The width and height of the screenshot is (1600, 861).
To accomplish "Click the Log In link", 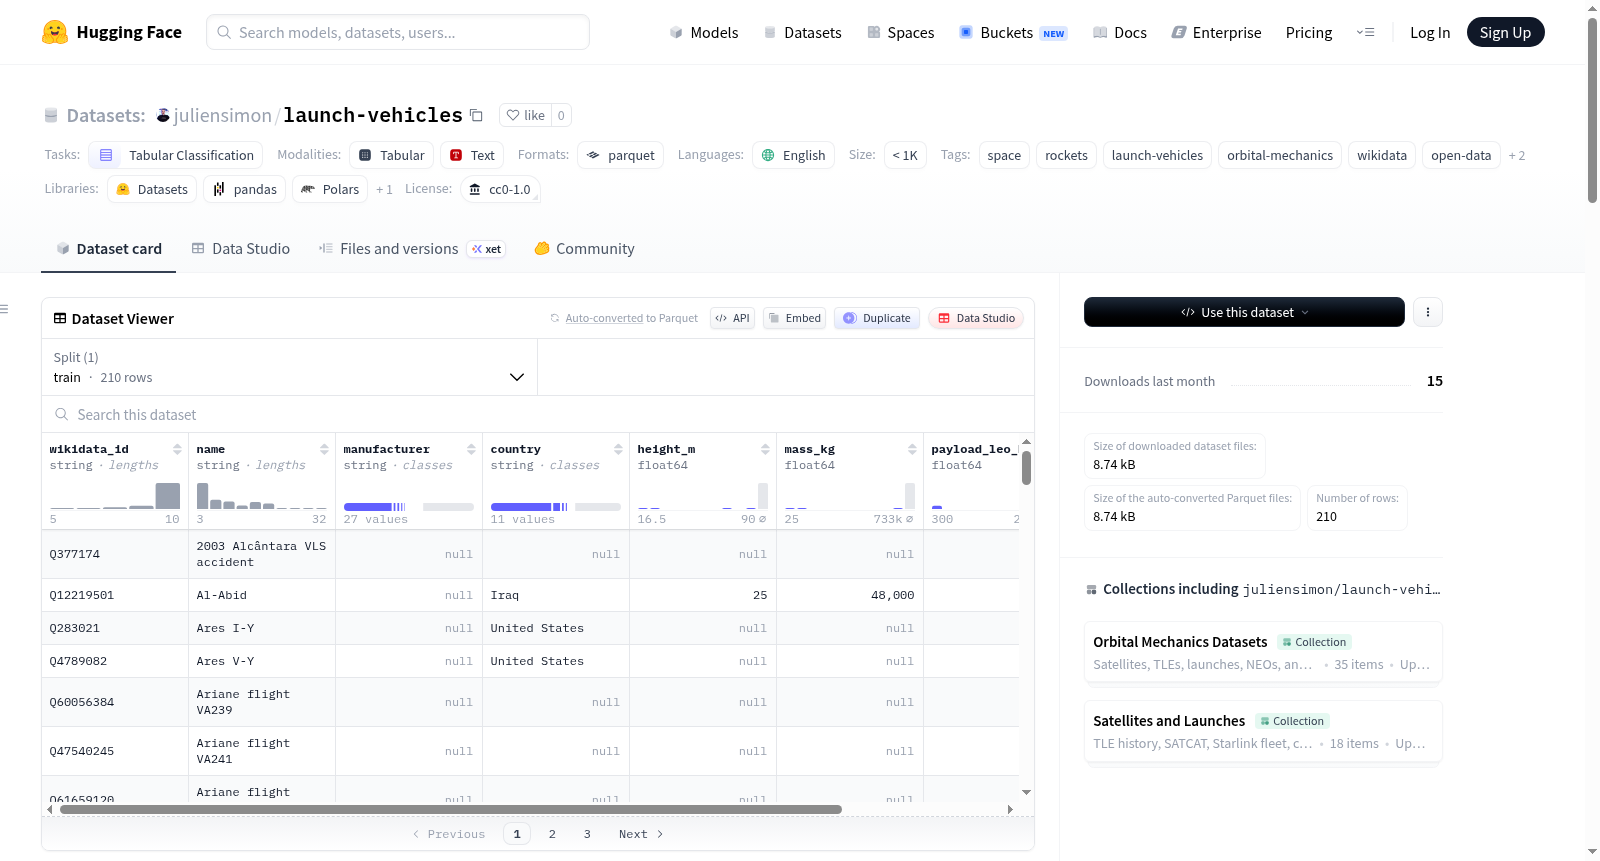I will pos(1430,32).
